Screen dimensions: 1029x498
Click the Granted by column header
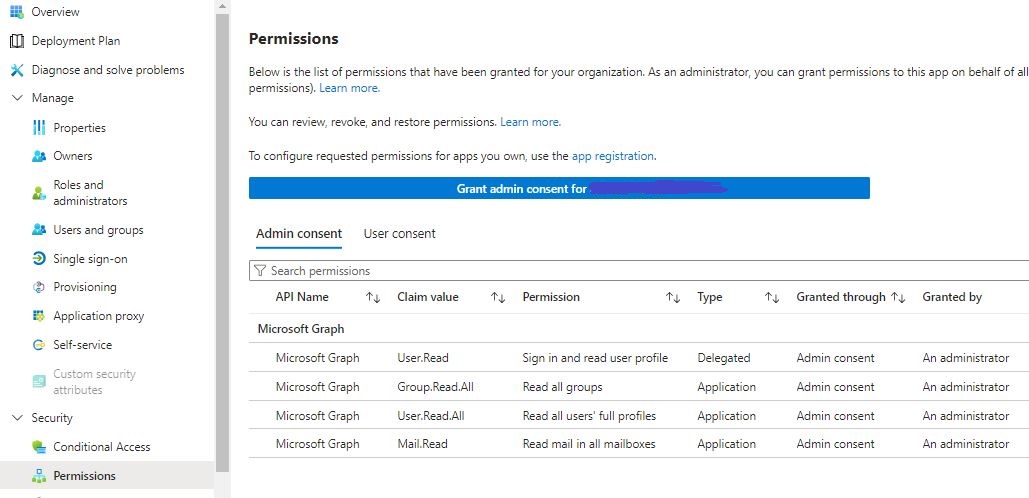click(952, 297)
